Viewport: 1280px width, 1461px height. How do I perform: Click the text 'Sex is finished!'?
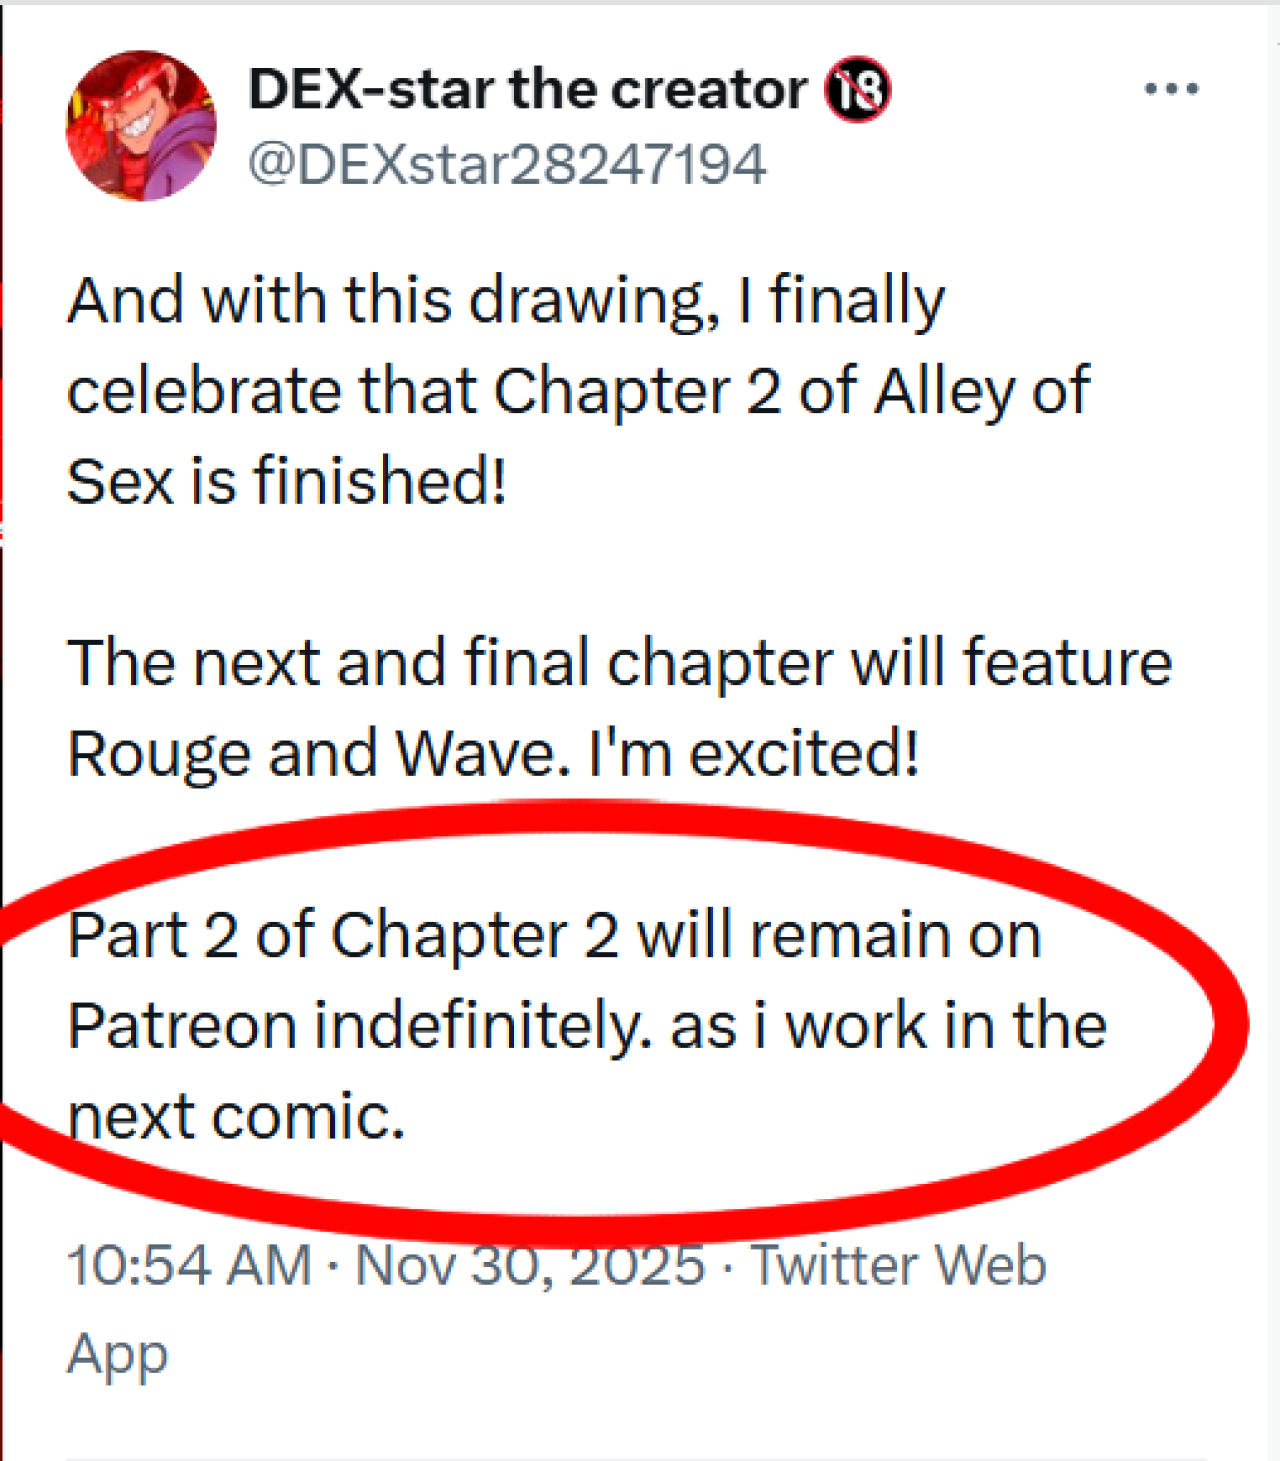[x=286, y=481]
